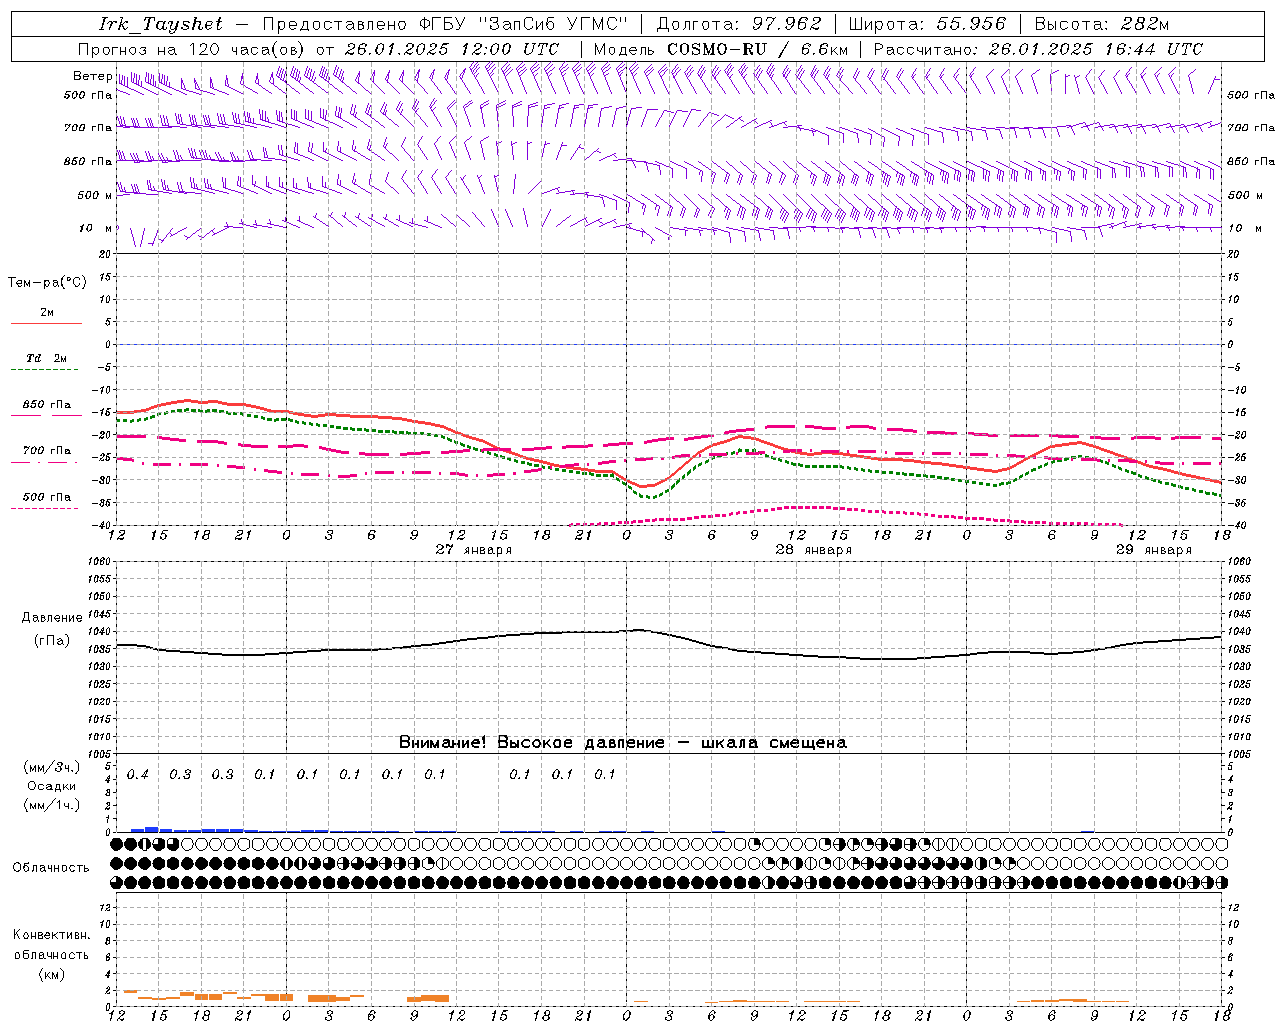This screenshot has width=1280, height=1024.
Task: Select the 'Высота: 282м' elevation text
Action: click(x=1102, y=24)
